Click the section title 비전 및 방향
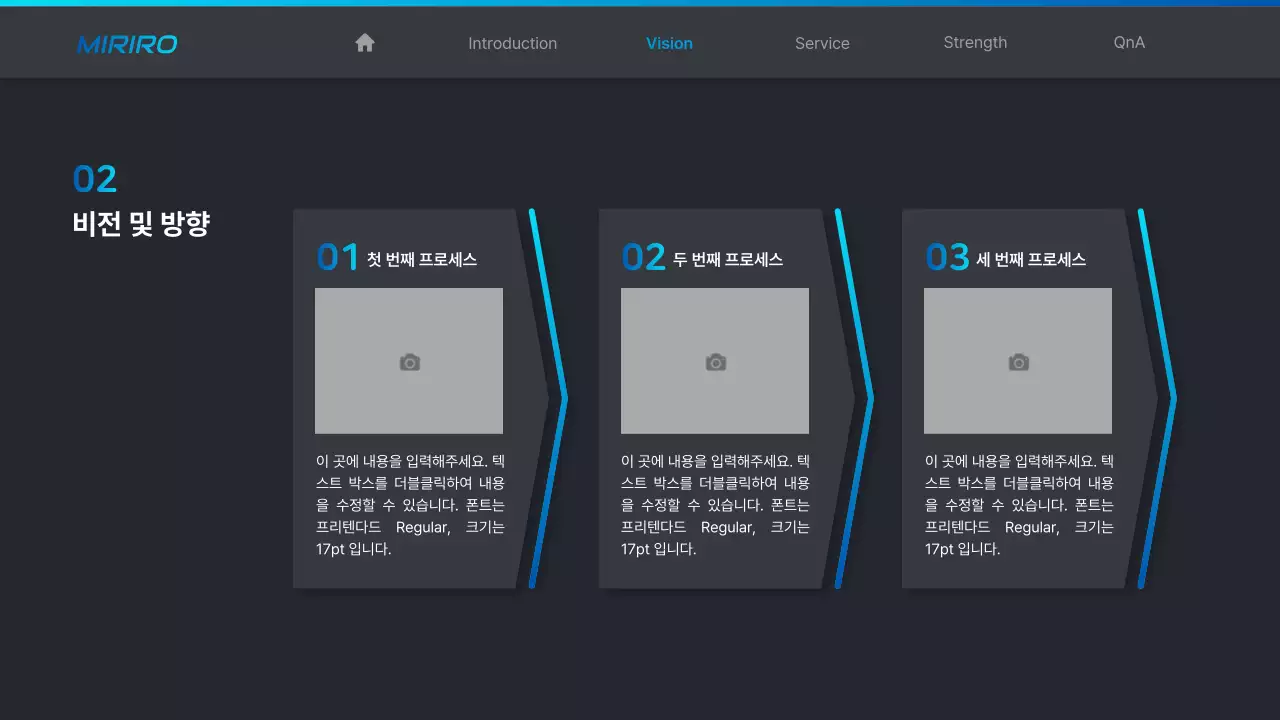The image size is (1280, 720). click(x=142, y=224)
